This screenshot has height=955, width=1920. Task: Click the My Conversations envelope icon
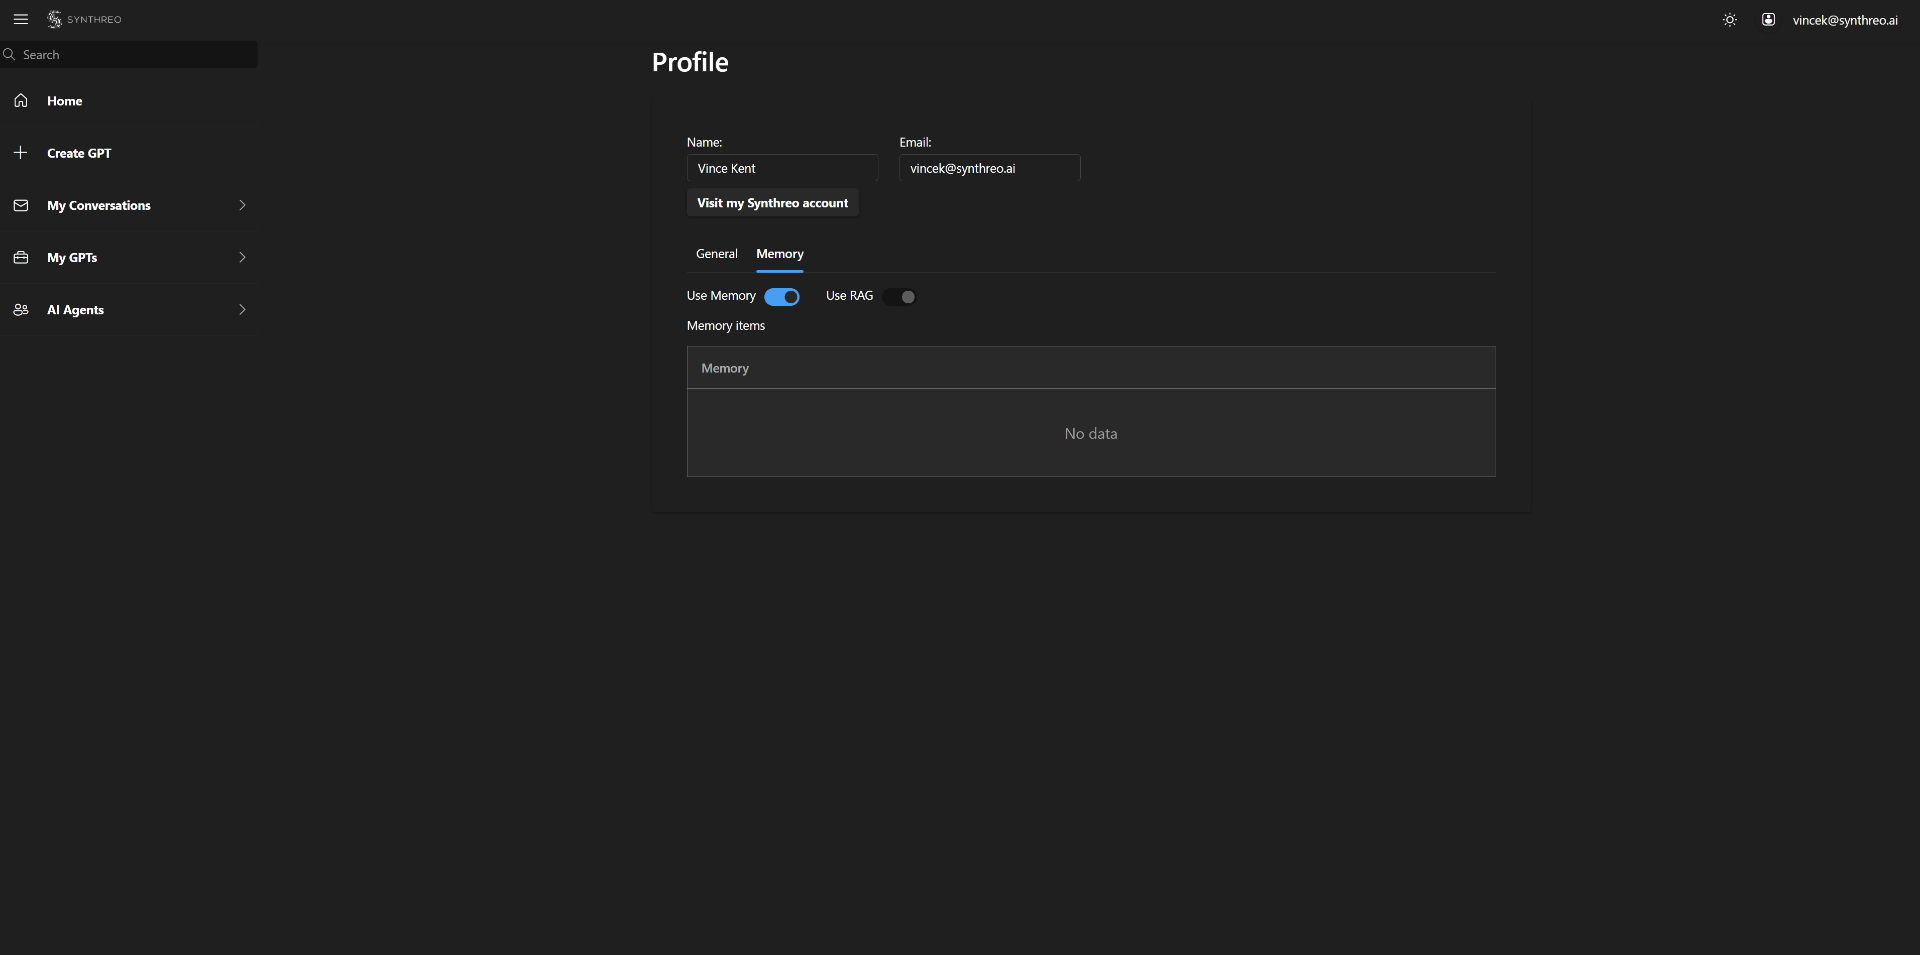21,205
